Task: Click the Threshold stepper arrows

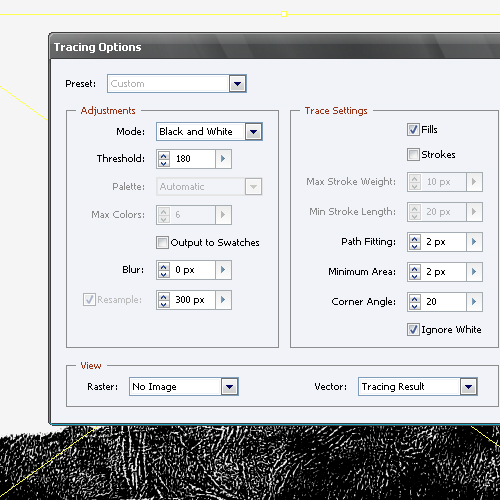Action: pyautogui.click(x=163, y=159)
